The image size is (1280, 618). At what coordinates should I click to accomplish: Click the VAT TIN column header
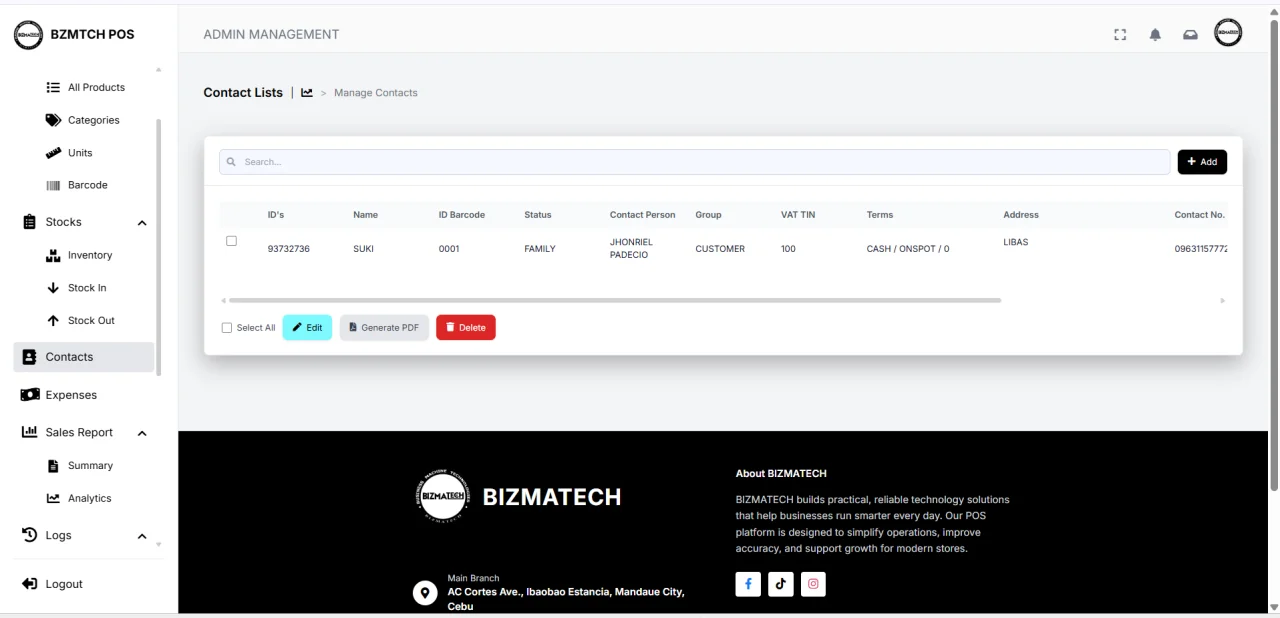click(798, 215)
